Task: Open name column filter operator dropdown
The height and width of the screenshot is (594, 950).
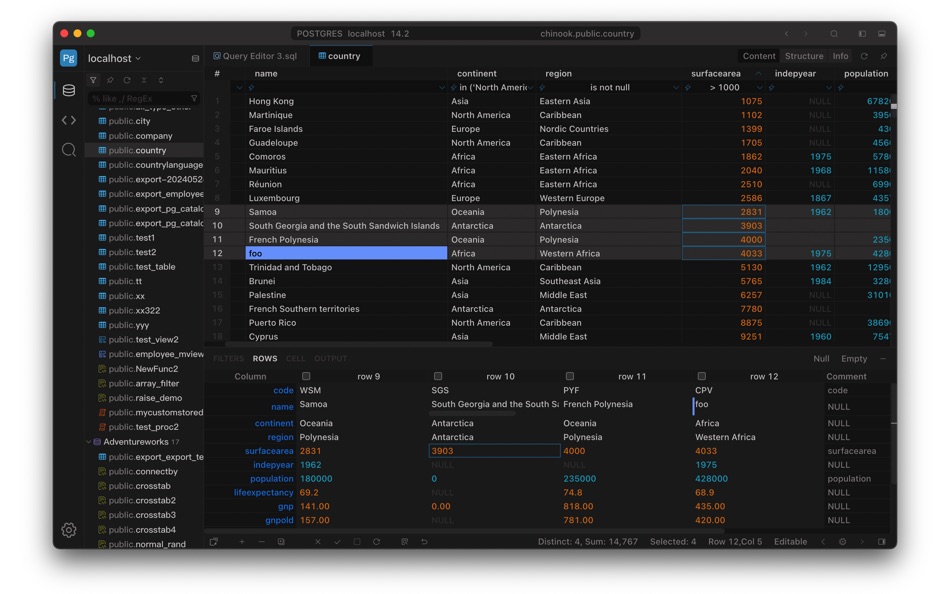Action: 442,87
